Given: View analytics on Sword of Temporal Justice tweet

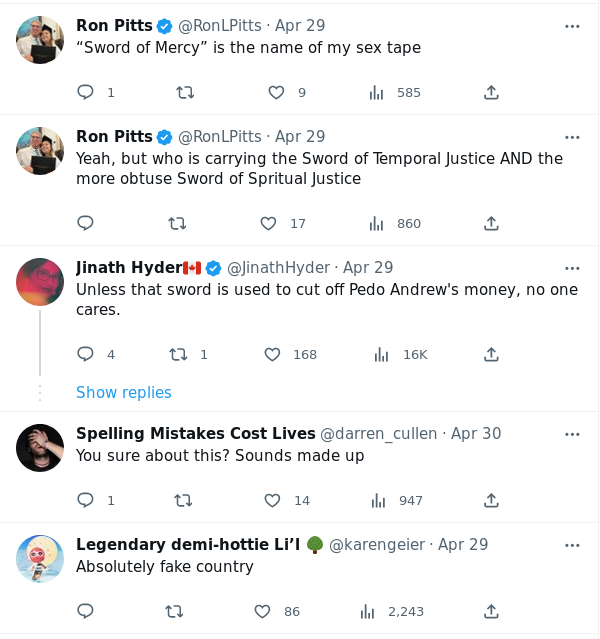Looking at the screenshot, I should click(x=377, y=224).
